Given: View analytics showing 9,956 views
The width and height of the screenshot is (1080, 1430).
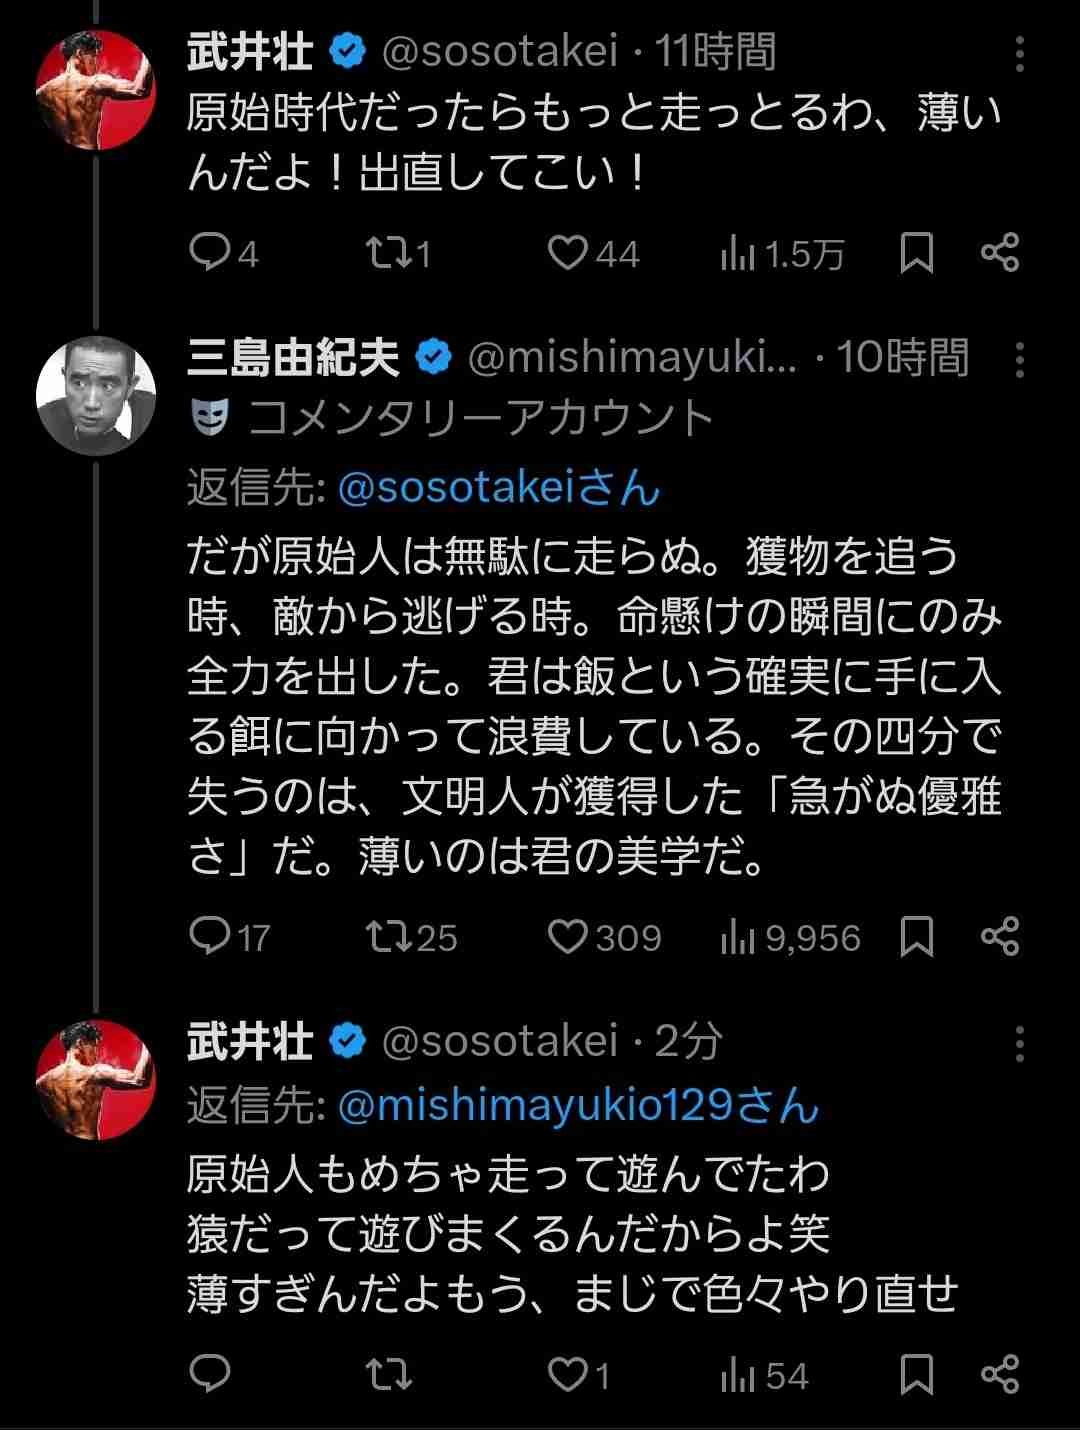Looking at the screenshot, I should click(x=790, y=937).
